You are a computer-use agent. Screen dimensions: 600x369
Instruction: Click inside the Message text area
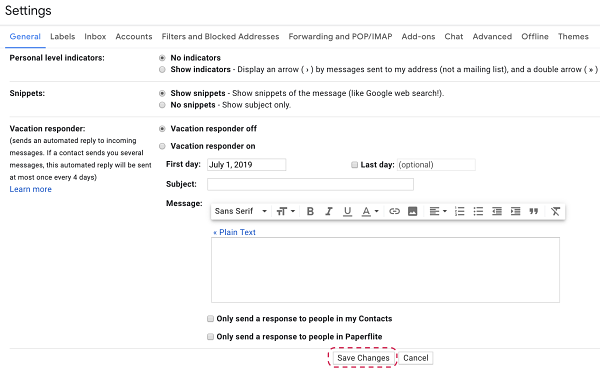pyautogui.click(x=385, y=270)
